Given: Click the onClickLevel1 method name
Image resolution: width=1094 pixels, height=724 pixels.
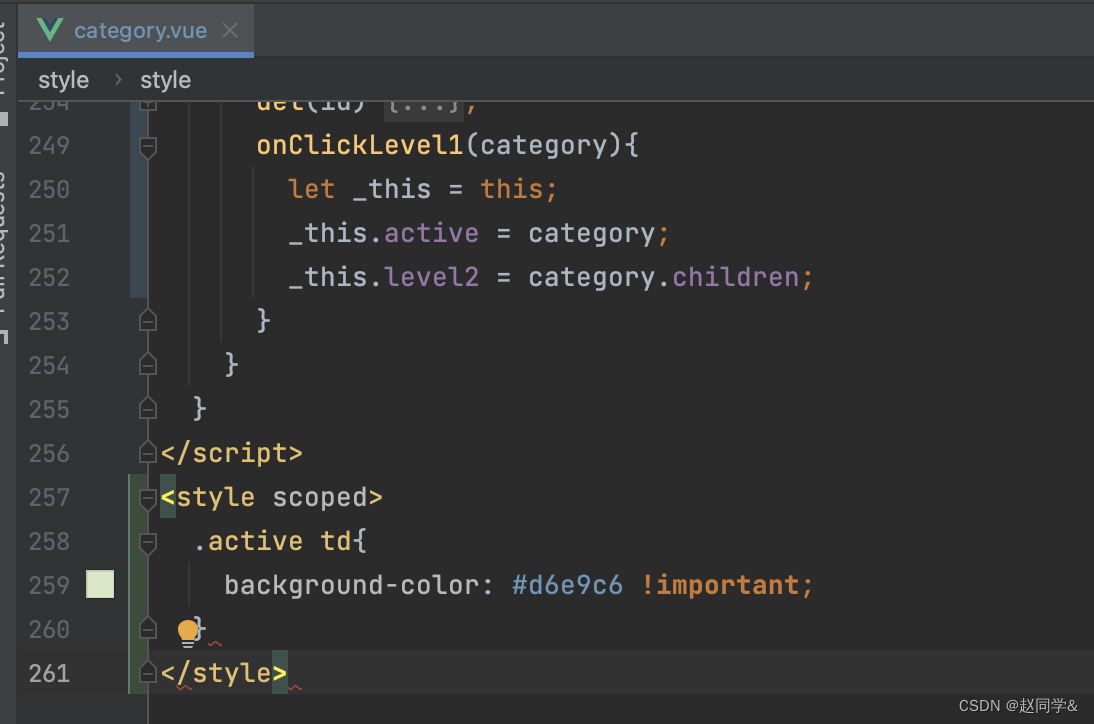Looking at the screenshot, I should (360, 145).
